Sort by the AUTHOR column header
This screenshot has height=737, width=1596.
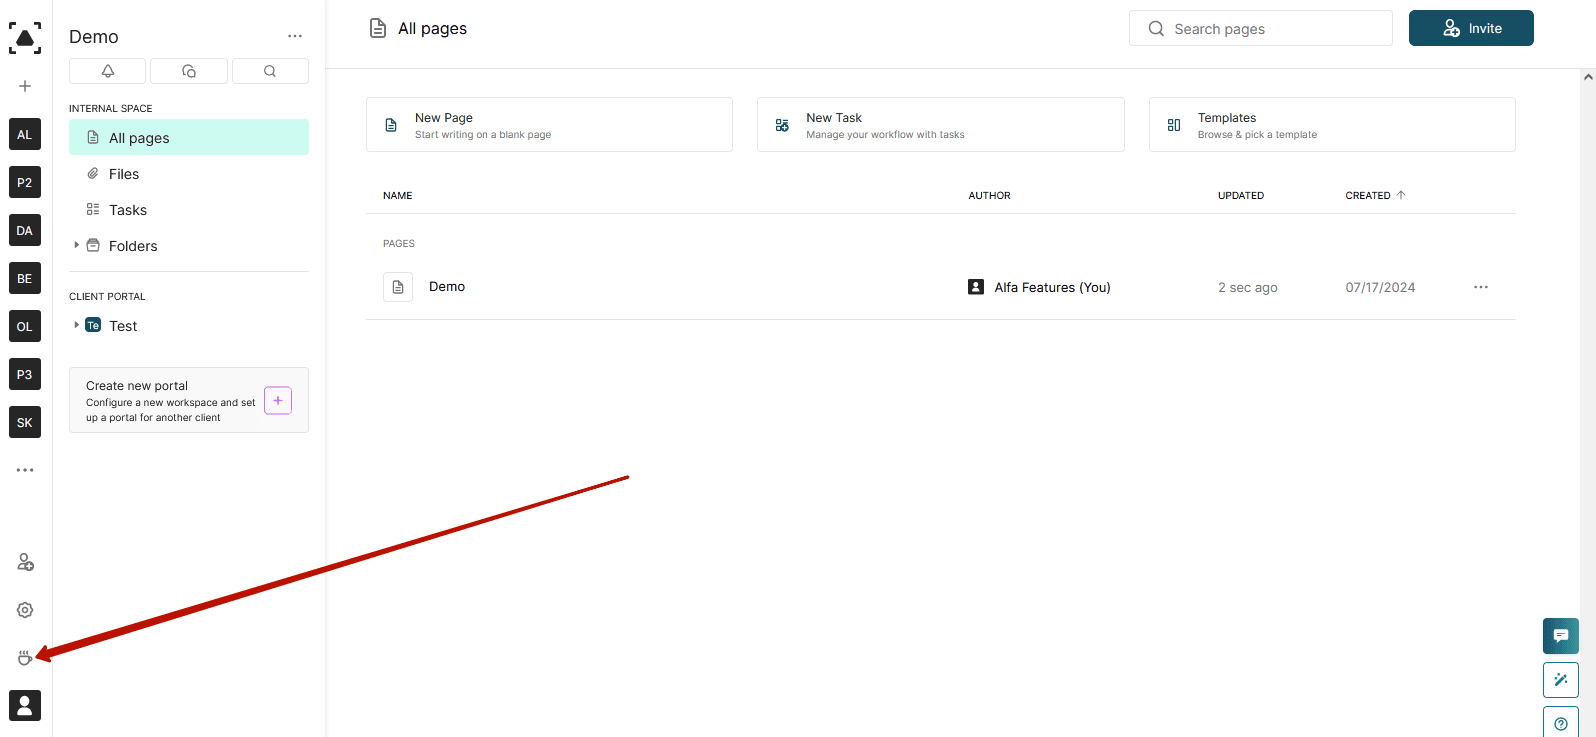(x=989, y=196)
